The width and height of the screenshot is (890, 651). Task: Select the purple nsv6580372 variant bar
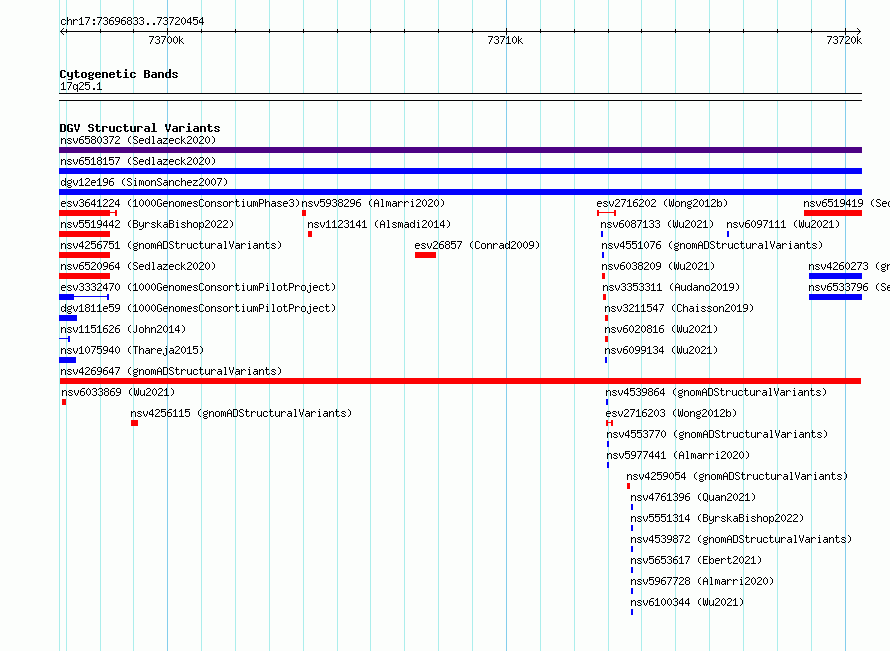pyautogui.click(x=460, y=150)
